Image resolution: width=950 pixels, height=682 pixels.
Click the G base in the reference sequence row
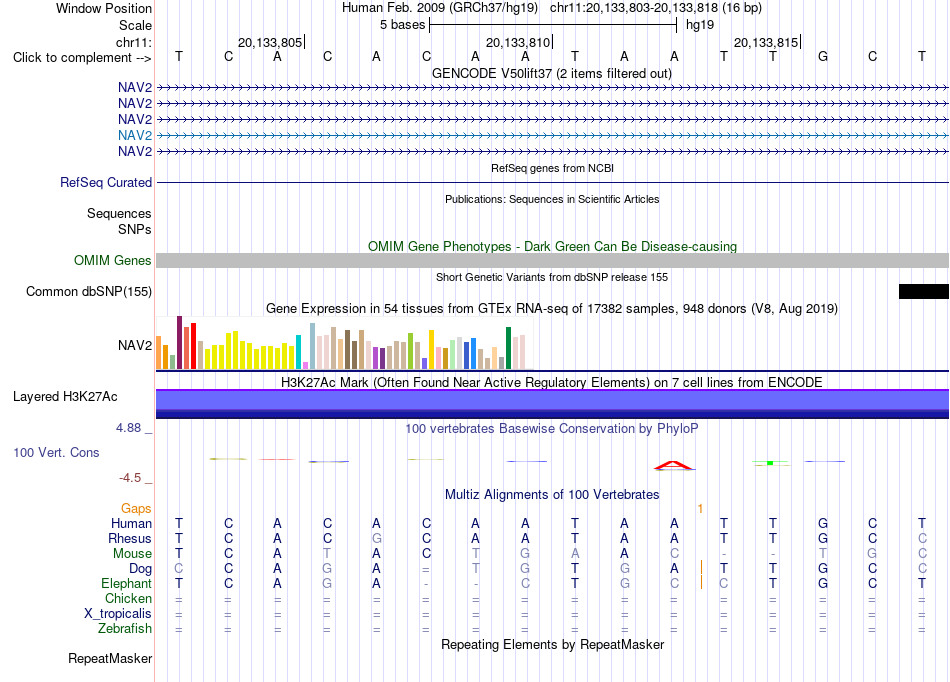coord(823,56)
